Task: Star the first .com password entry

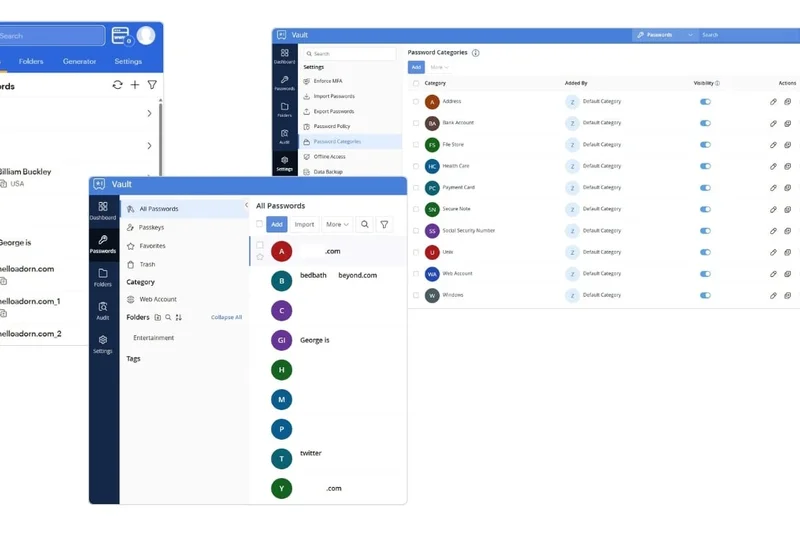Action: pyautogui.click(x=260, y=257)
